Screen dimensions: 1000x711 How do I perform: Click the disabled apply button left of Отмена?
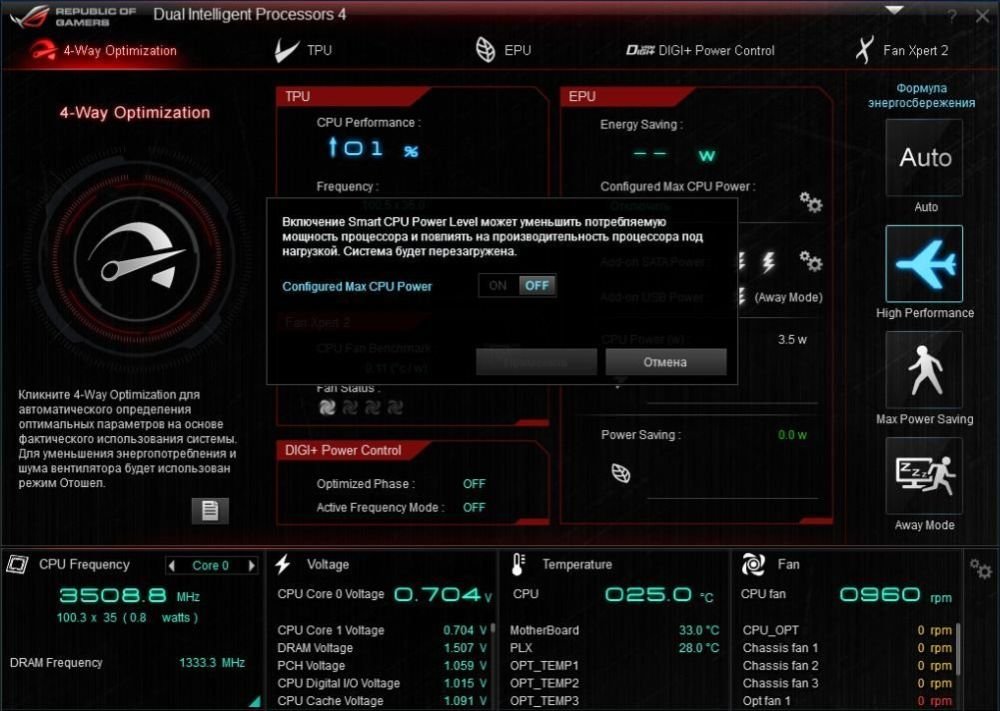pos(536,362)
